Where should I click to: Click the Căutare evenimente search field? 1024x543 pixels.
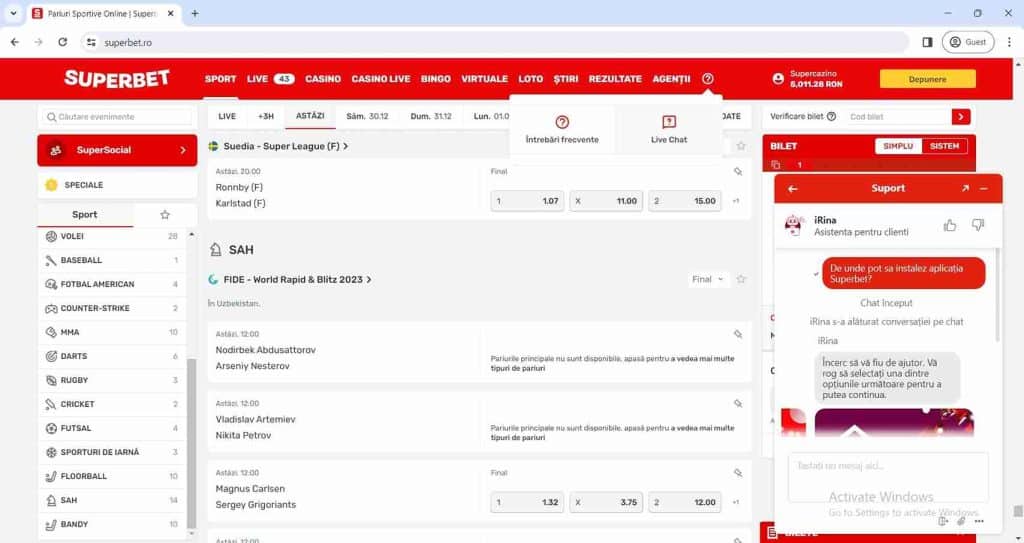pos(118,117)
